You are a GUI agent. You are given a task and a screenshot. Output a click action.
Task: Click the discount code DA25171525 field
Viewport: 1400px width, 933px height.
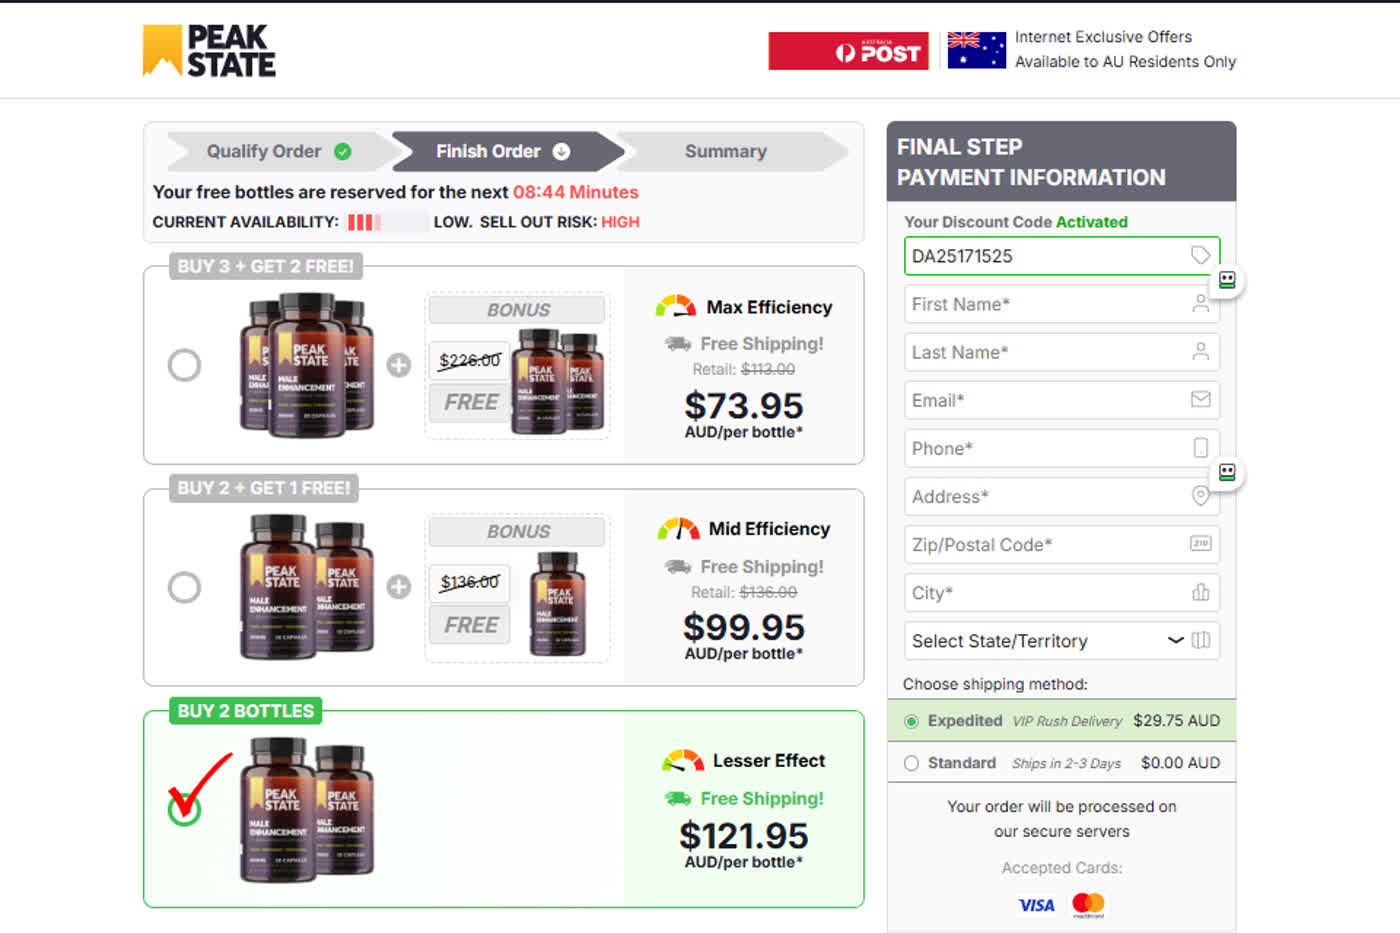1062,255
